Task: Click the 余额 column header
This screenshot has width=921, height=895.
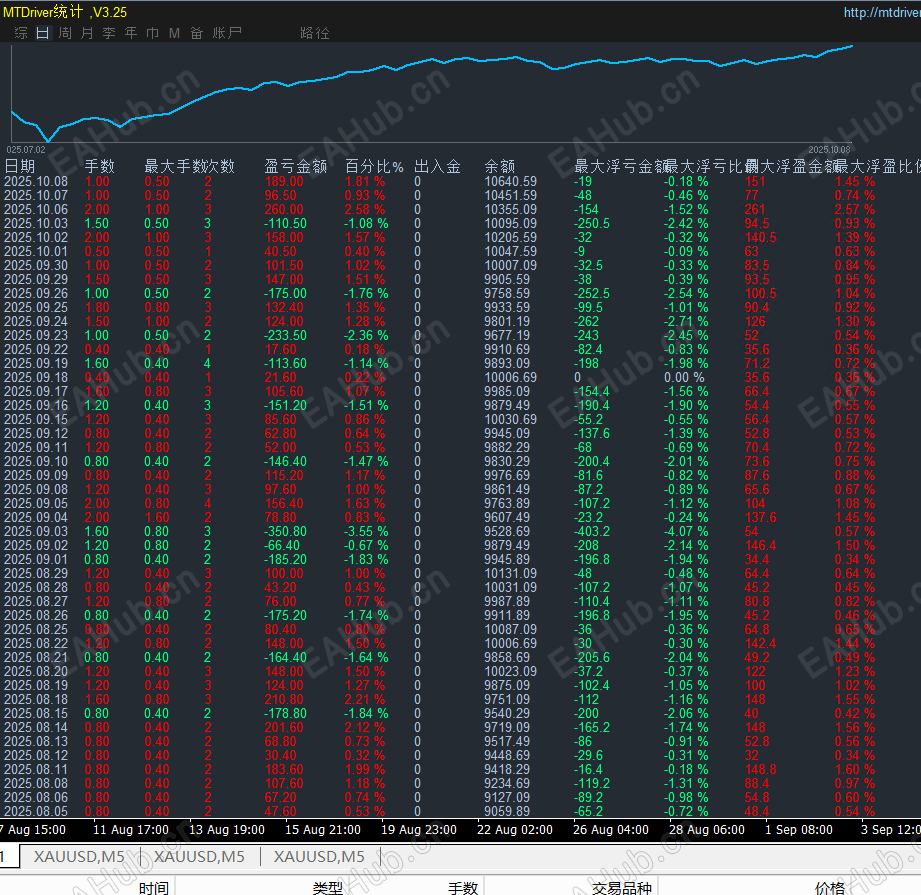Action: (x=500, y=166)
